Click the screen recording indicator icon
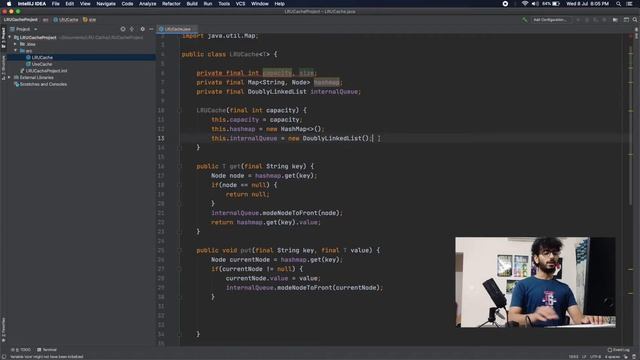 pos(505,4)
